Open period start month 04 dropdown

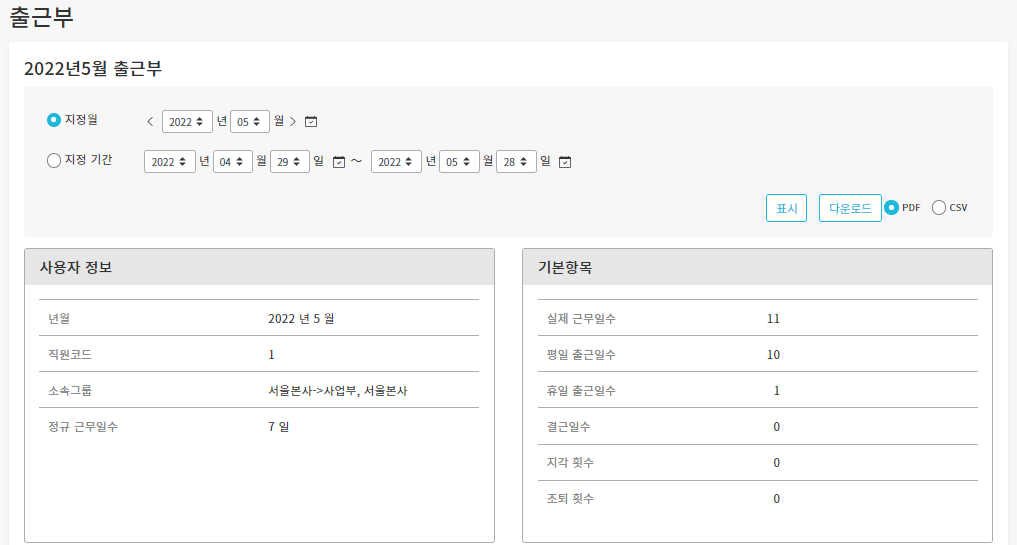(232, 162)
